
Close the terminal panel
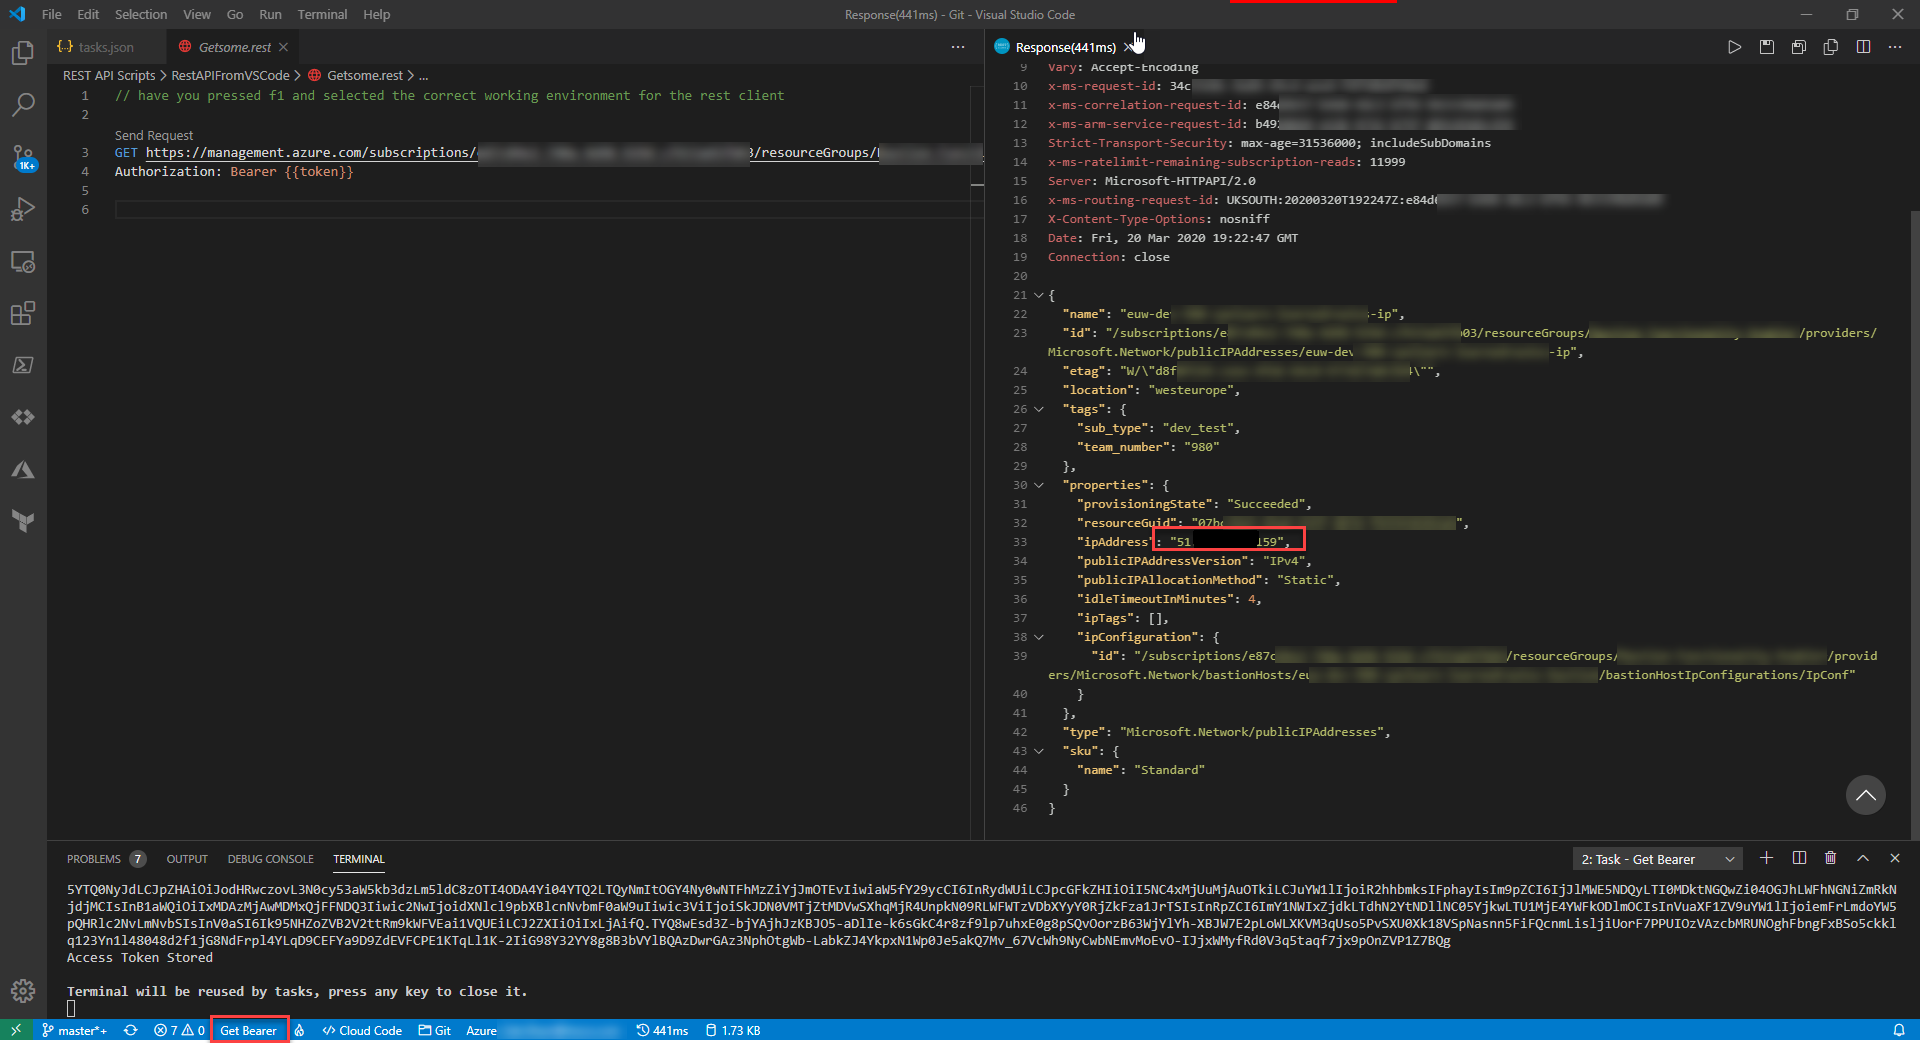coord(1895,858)
